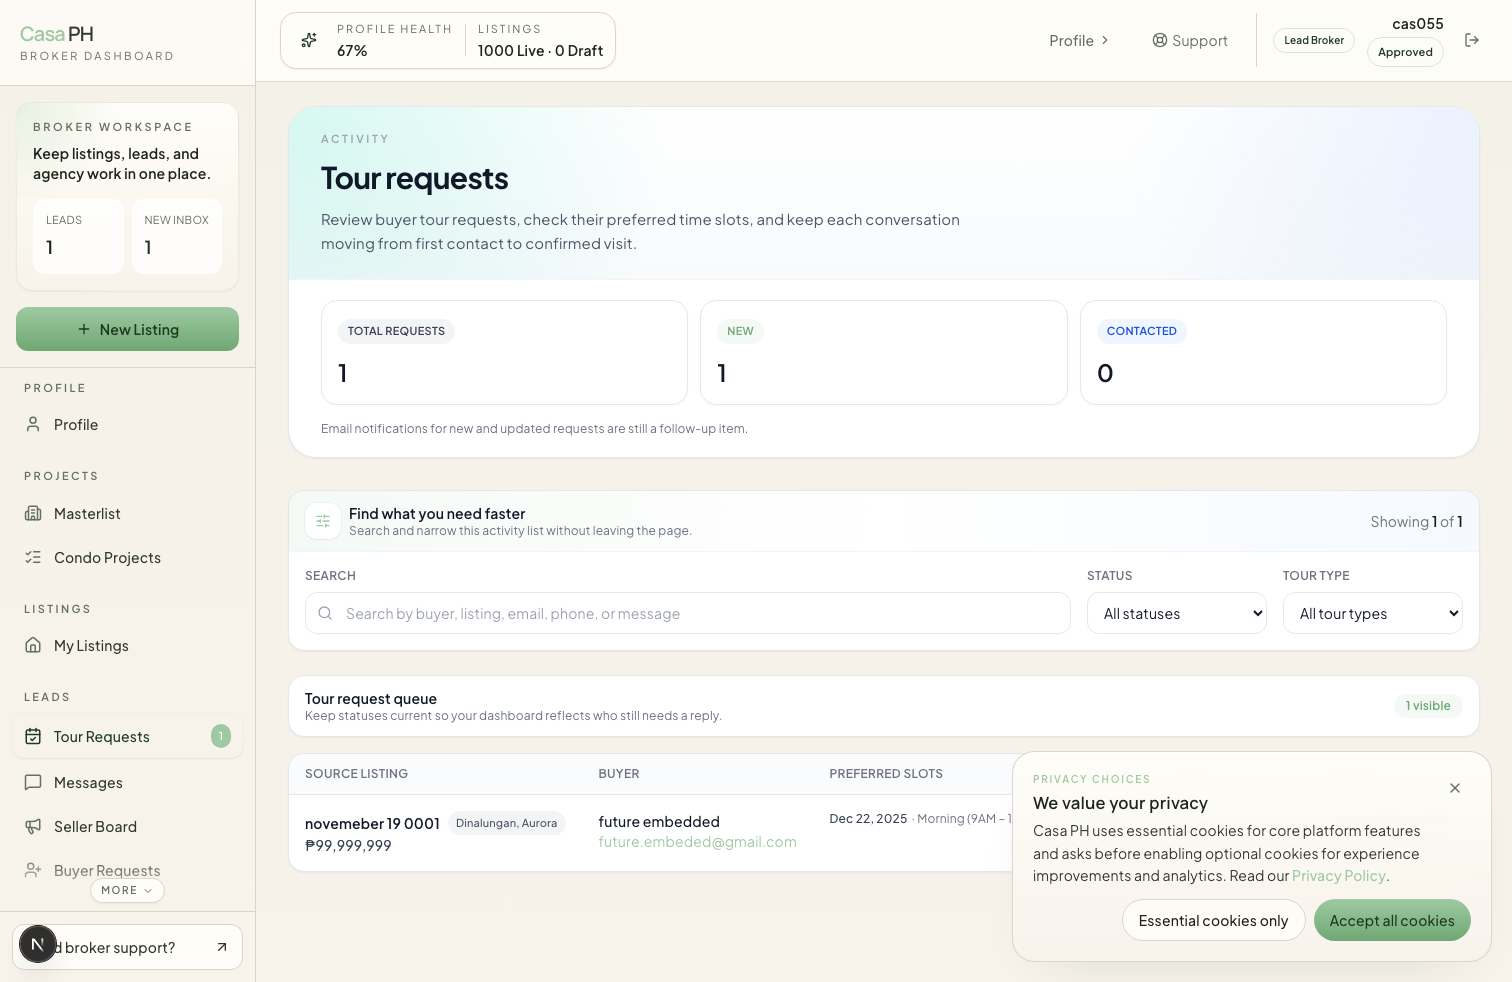Click the Seller Board icon
The image size is (1512, 982).
[x=34, y=826]
